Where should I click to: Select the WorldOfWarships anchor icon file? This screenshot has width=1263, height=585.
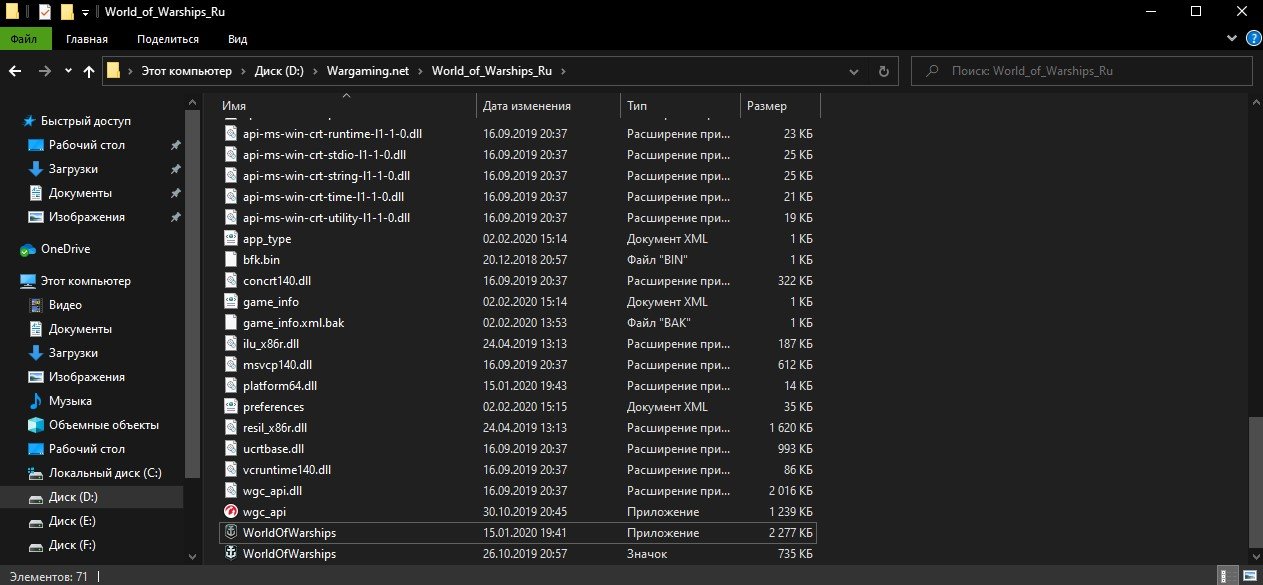tap(230, 554)
